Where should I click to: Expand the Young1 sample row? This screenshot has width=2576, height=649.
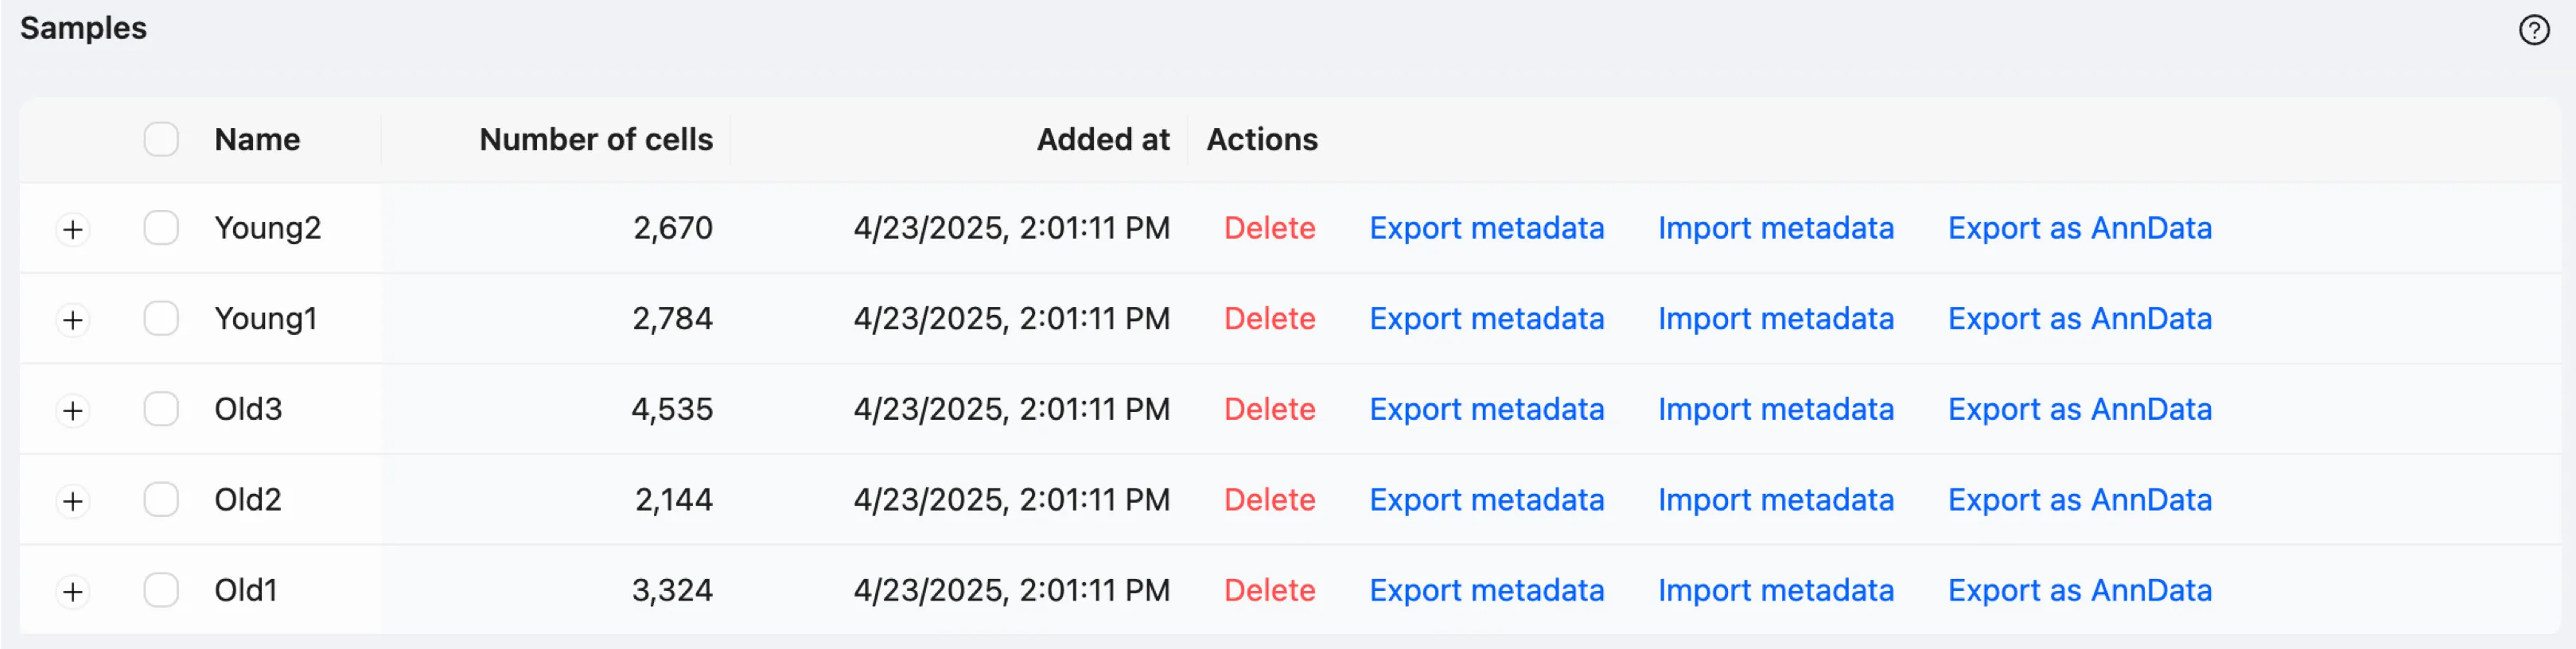[73, 320]
